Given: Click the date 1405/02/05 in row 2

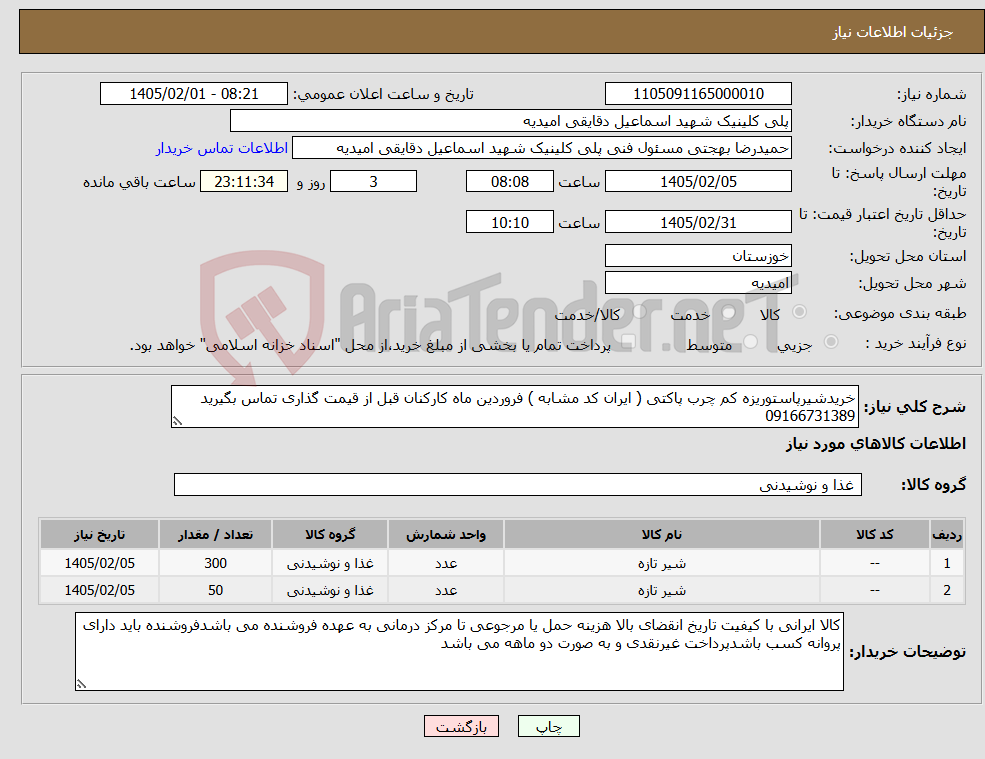Looking at the screenshot, I should tap(99, 590).
